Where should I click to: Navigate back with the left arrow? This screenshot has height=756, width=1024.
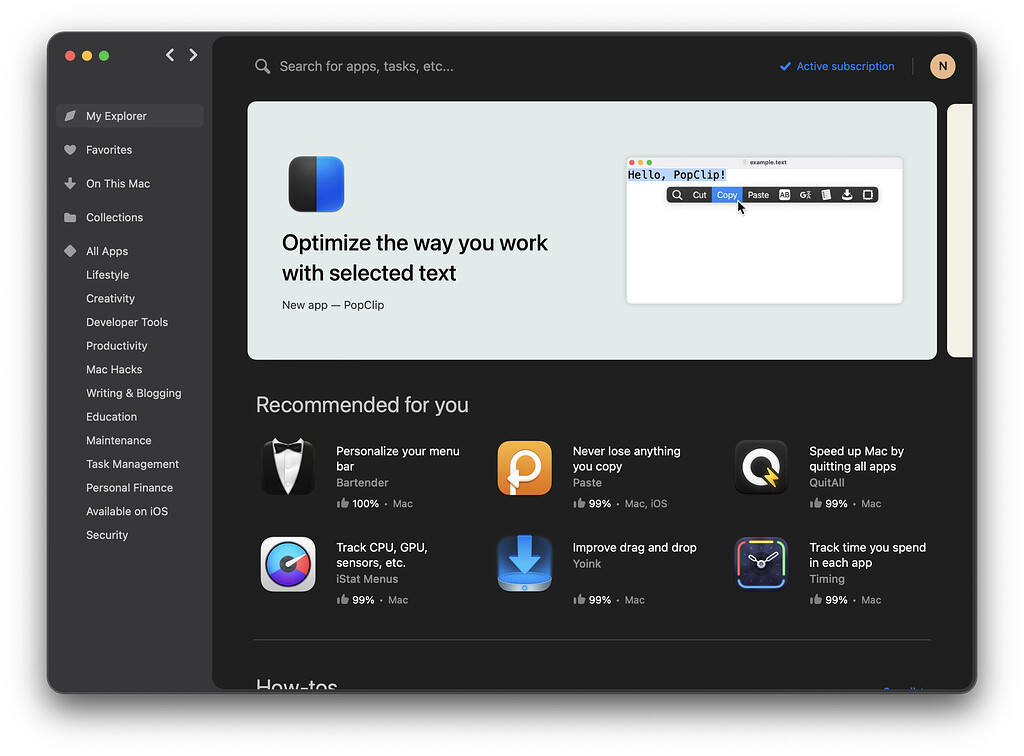pyautogui.click(x=170, y=56)
